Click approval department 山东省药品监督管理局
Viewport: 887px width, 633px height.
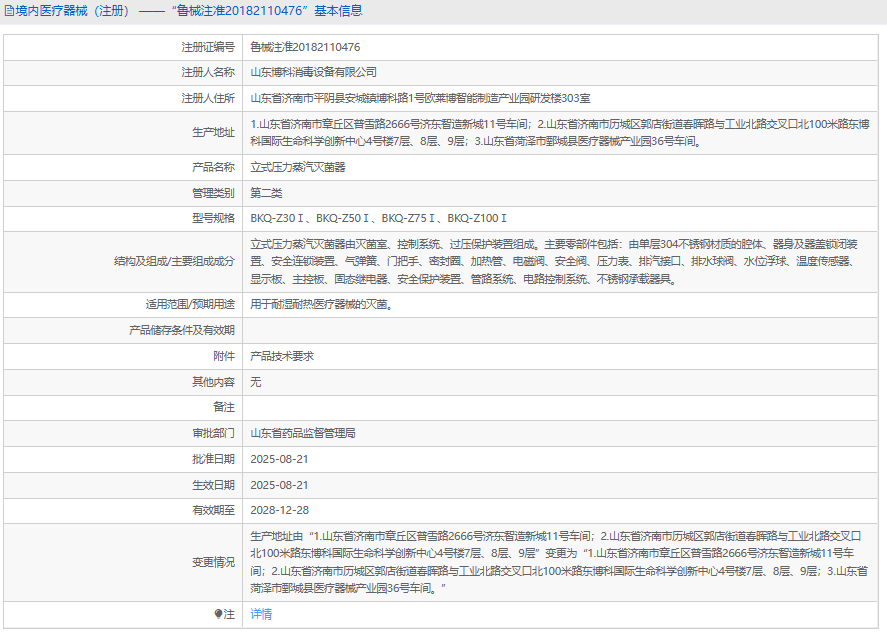coord(303,433)
